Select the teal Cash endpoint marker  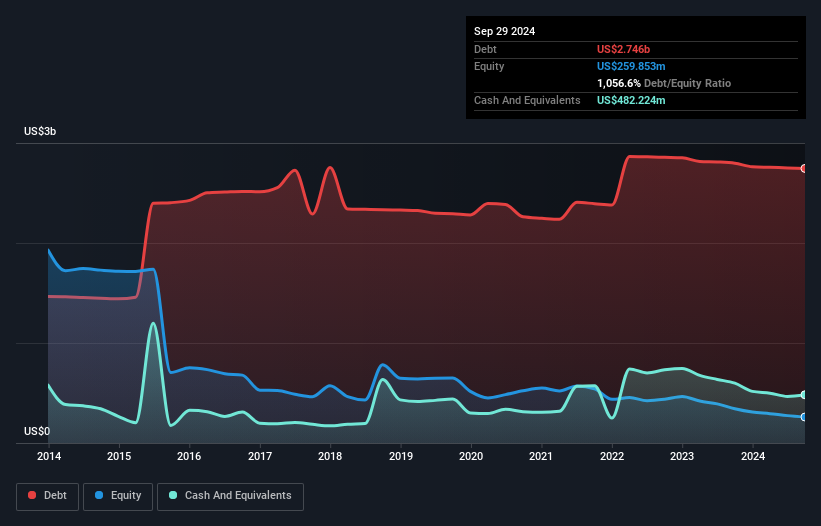coord(804,395)
